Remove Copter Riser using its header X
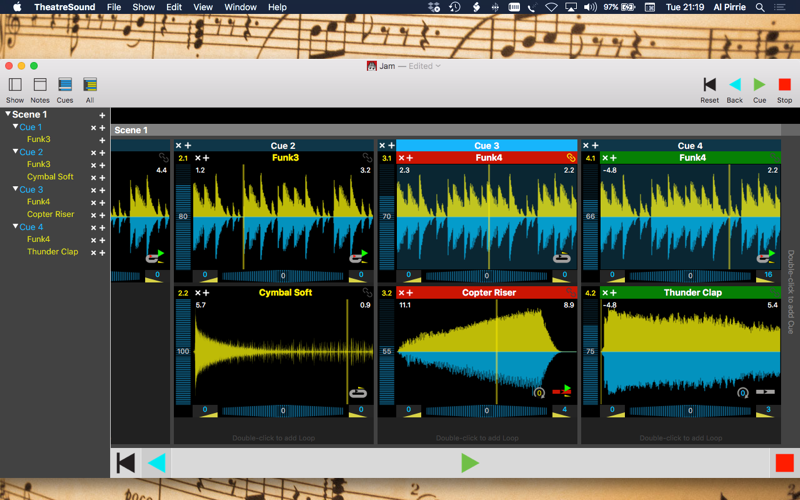This screenshot has height=500, width=800. tap(401, 293)
